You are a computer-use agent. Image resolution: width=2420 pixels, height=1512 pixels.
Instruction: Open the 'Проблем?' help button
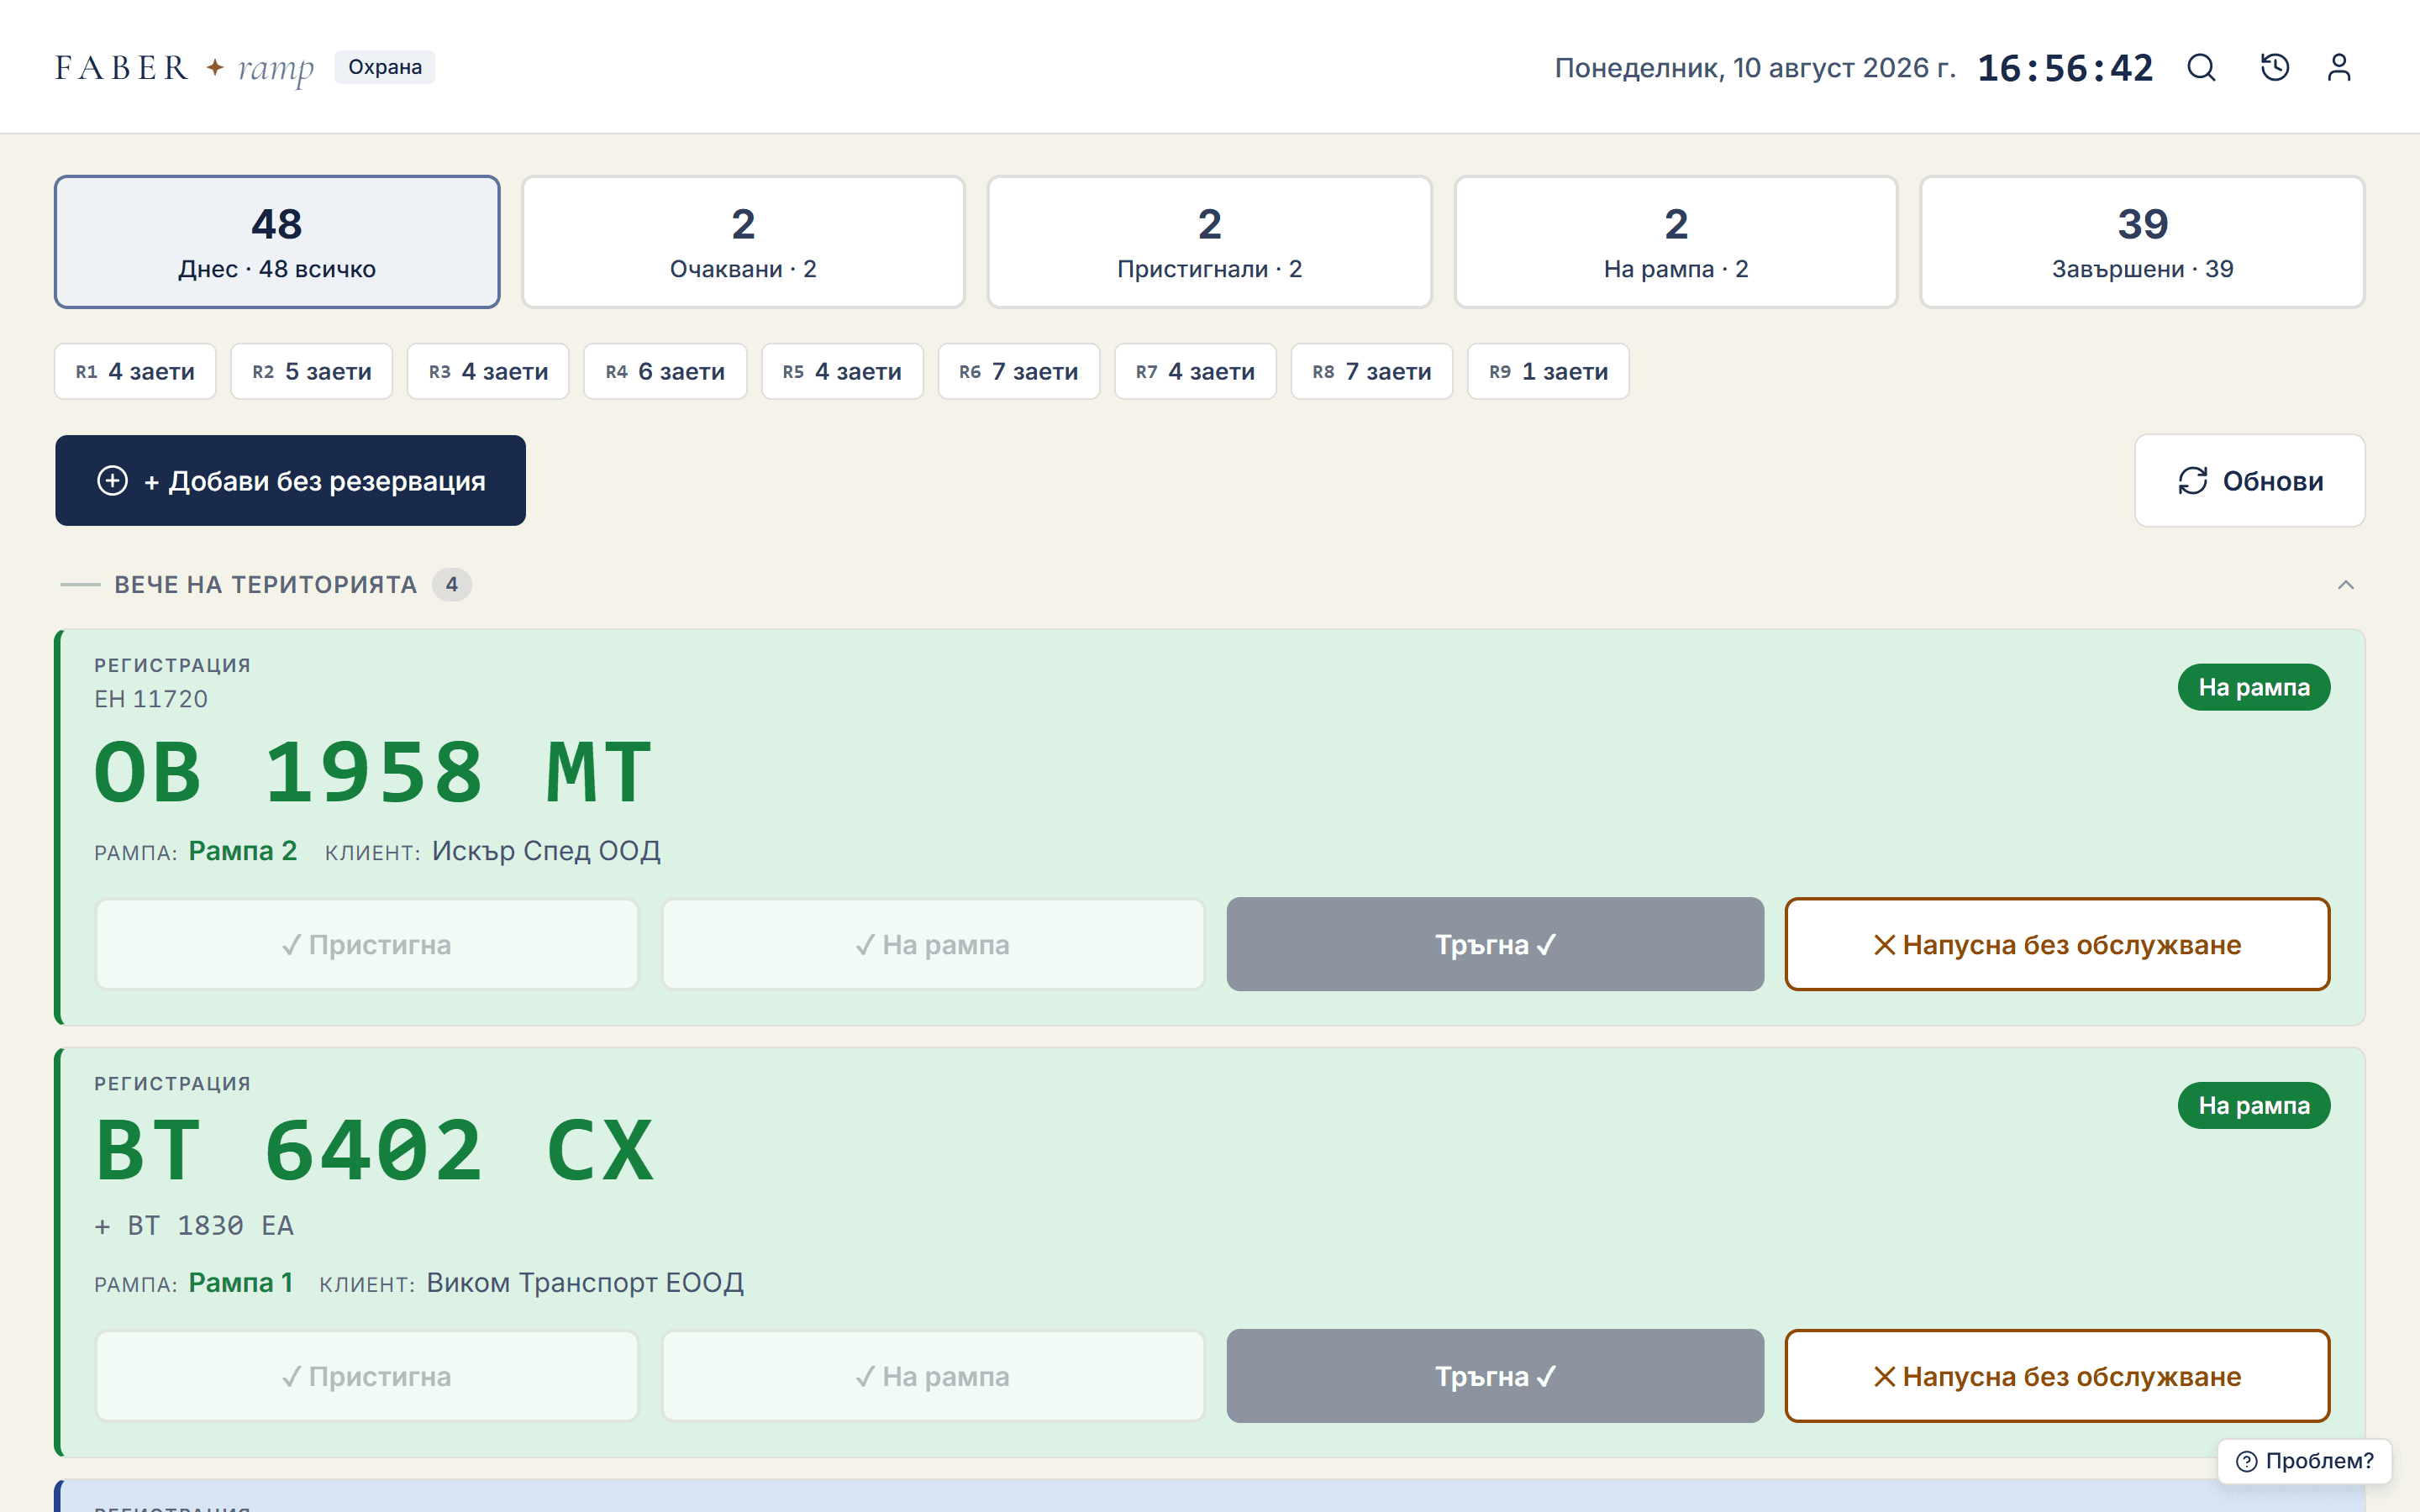[x=2304, y=1461]
